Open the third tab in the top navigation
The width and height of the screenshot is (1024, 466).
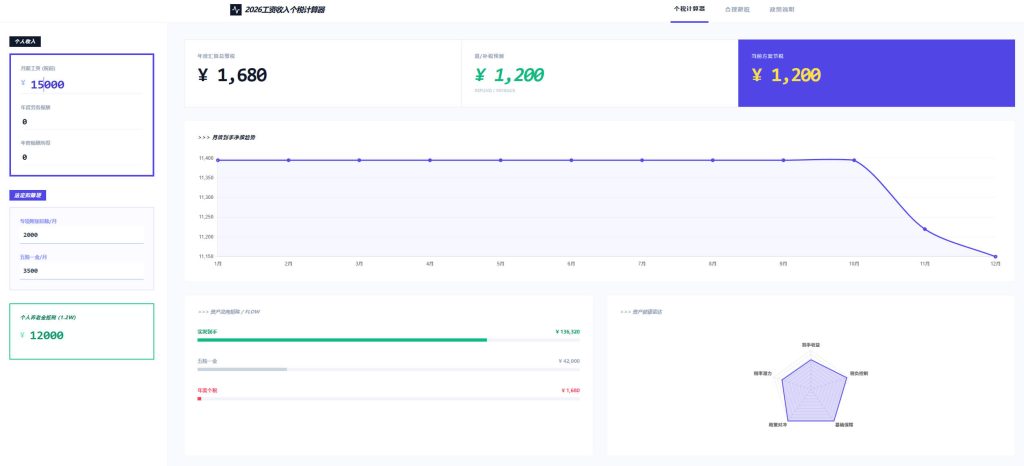point(782,9)
